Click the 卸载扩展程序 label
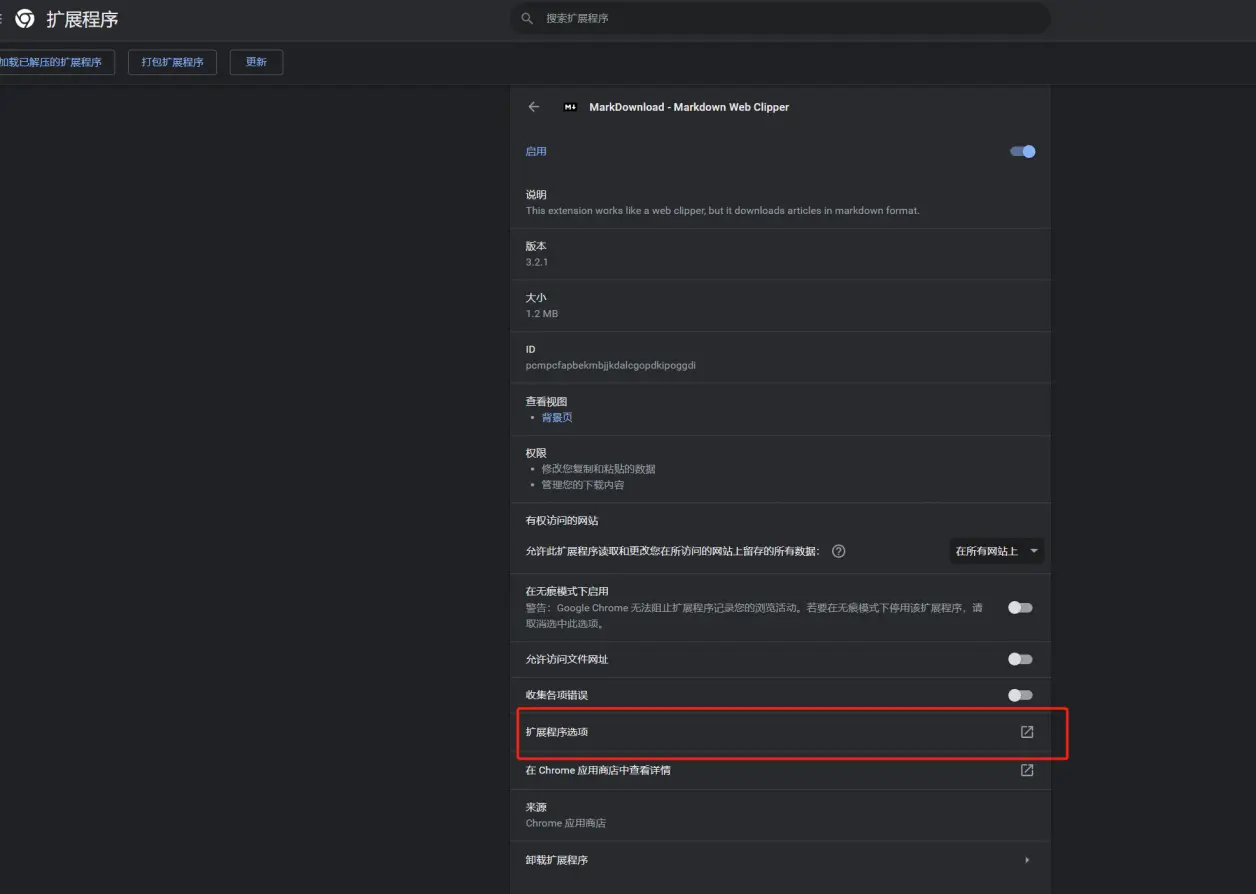Viewport: 1256px width, 894px height. [x=557, y=860]
